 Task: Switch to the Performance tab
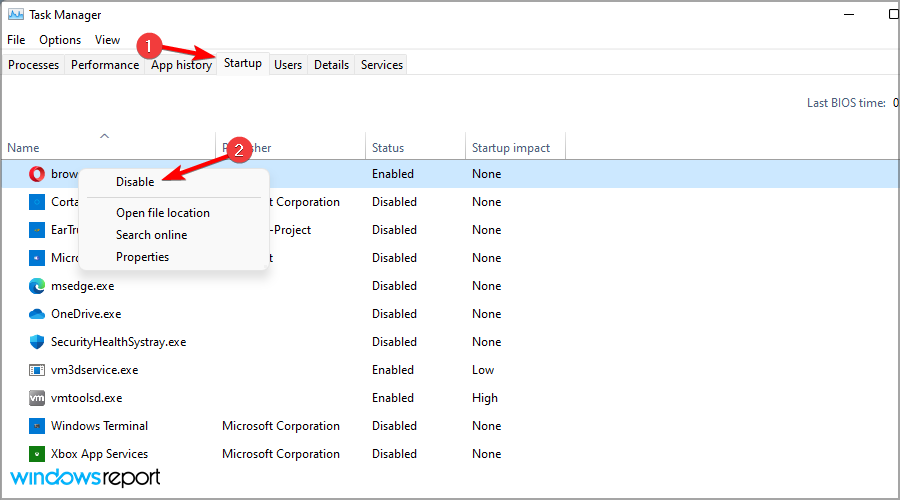pos(105,65)
